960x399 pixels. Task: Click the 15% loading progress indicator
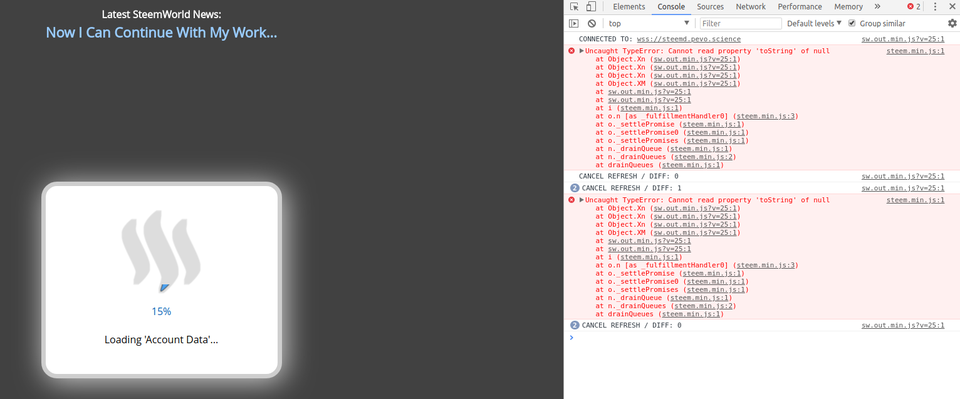[161, 311]
